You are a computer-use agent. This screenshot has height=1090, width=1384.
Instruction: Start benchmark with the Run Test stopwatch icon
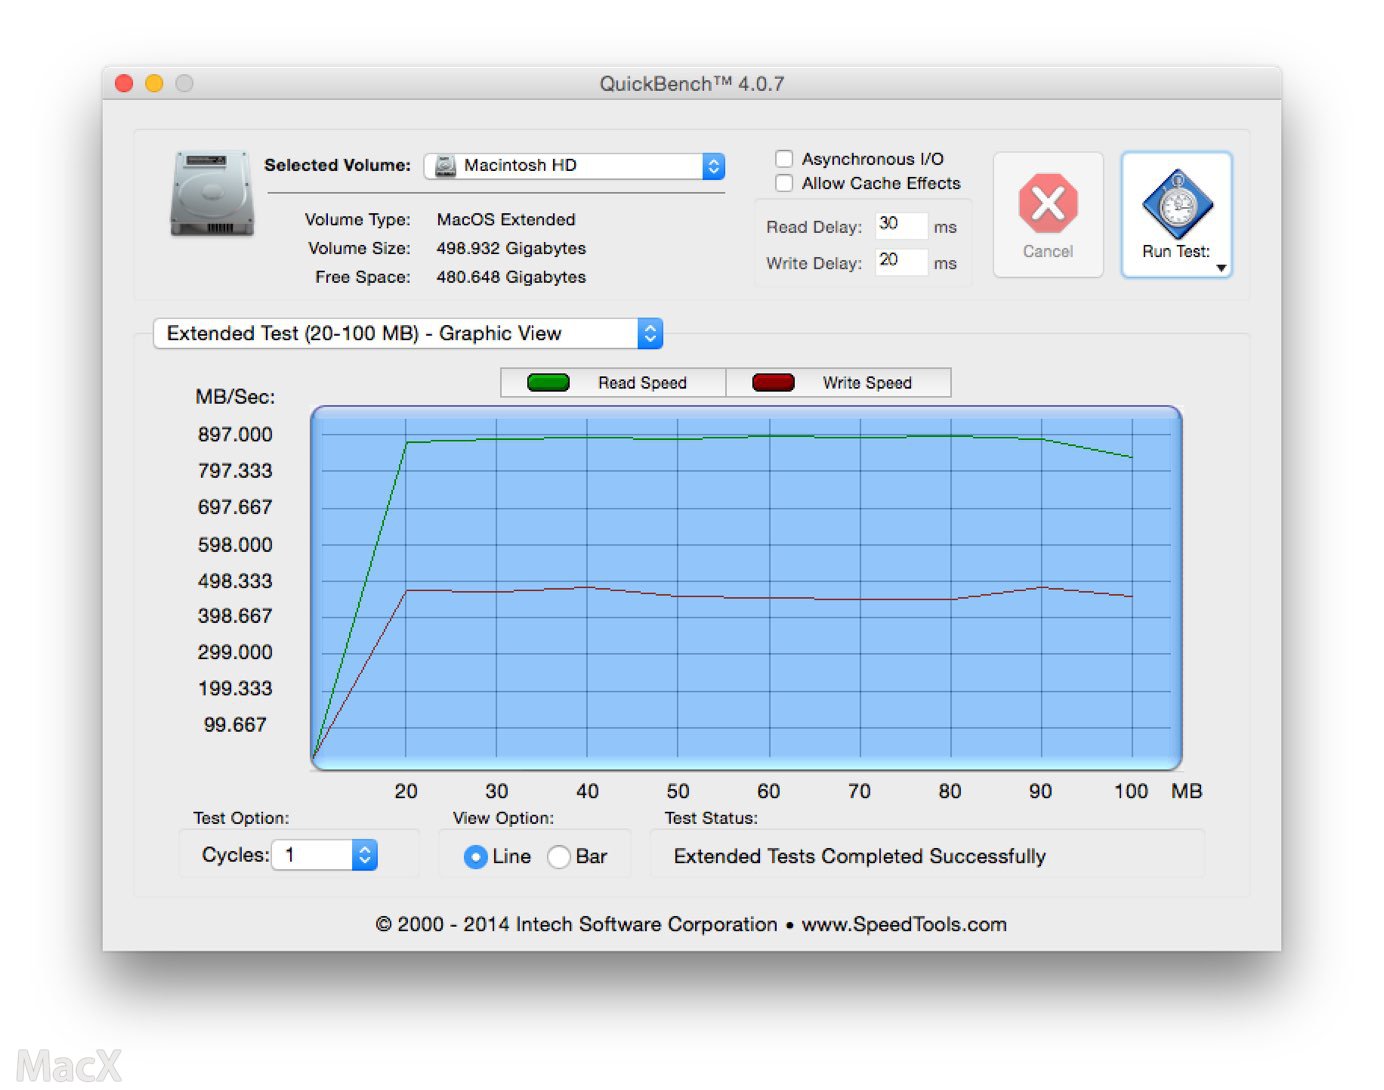pyautogui.click(x=1177, y=204)
